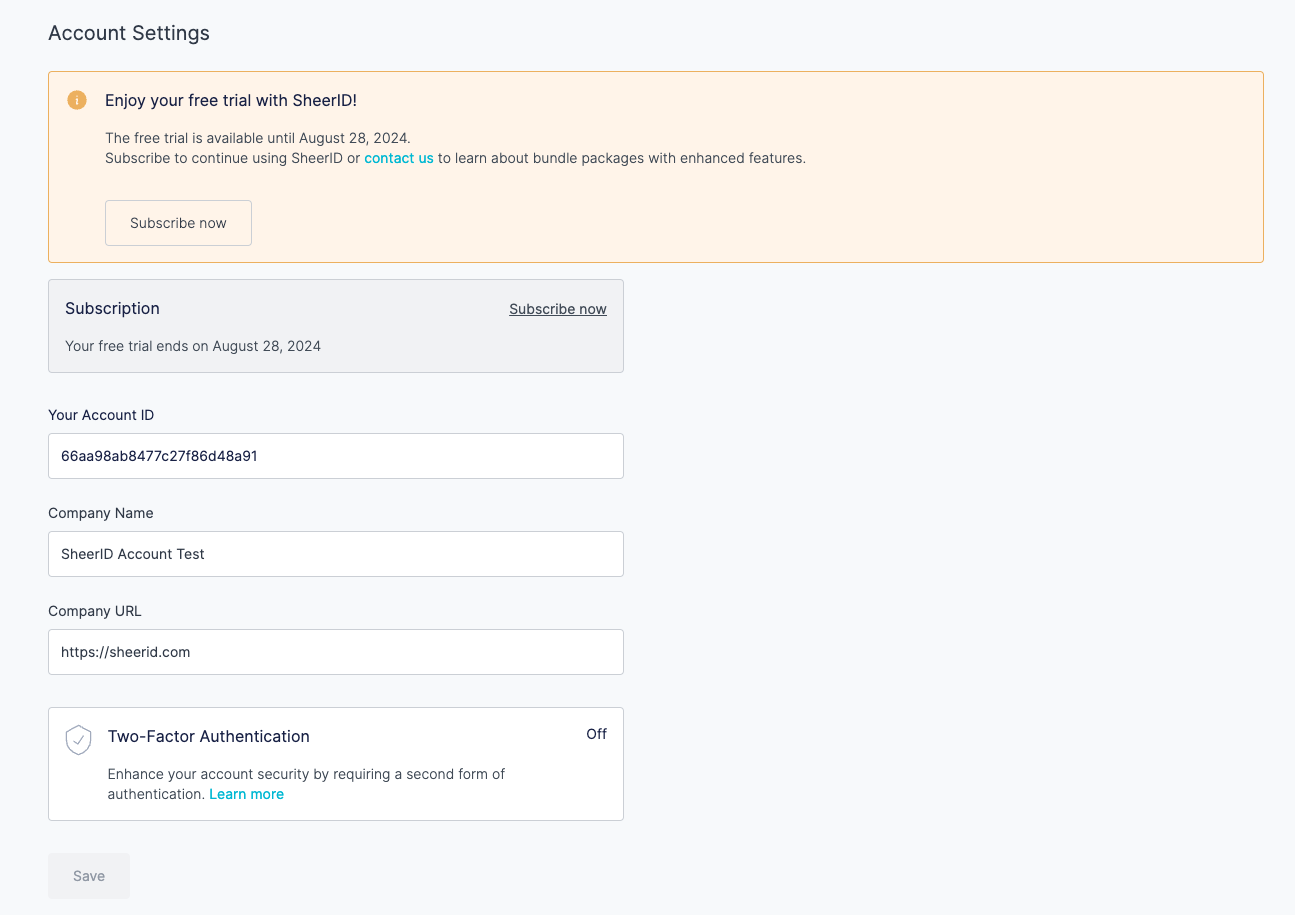Click the Two-Factor Authentication title
The image size is (1295, 915).
209,736
